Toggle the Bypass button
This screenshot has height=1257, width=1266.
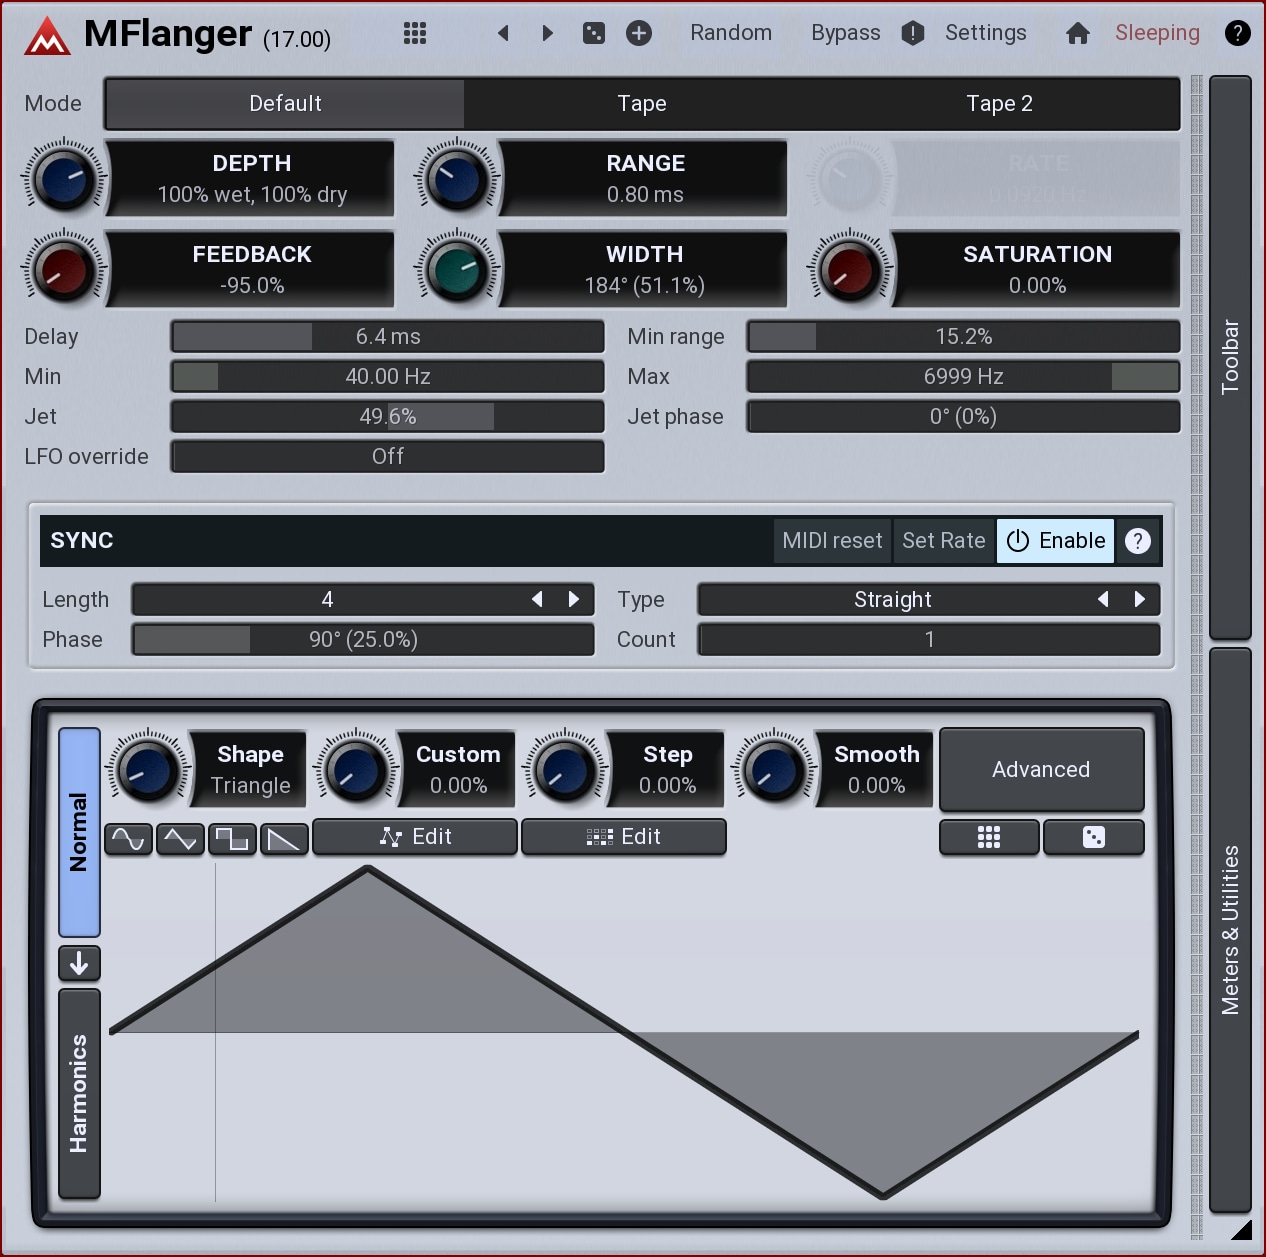845,33
